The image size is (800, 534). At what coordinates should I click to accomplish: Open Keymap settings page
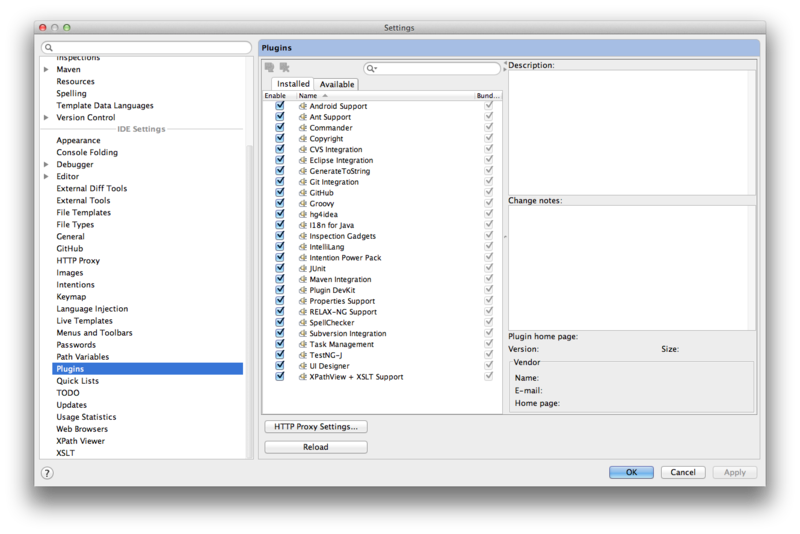coord(71,297)
